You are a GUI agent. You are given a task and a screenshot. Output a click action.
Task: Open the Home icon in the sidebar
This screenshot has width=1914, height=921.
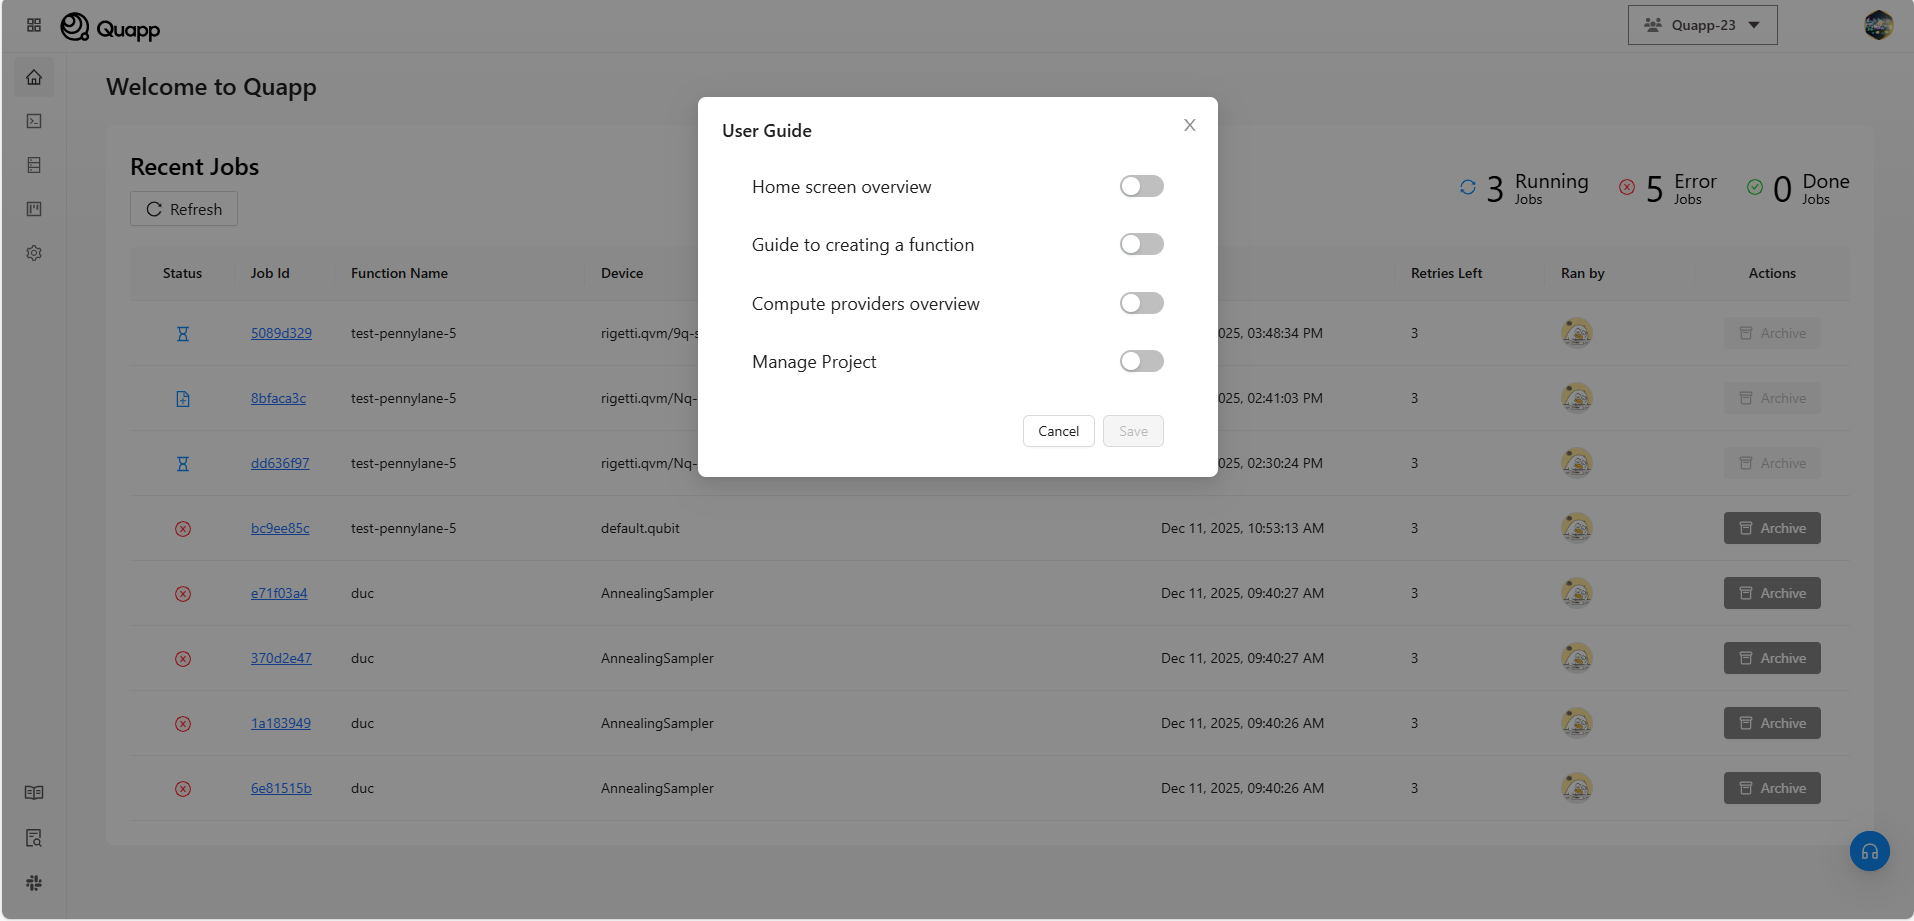(34, 77)
